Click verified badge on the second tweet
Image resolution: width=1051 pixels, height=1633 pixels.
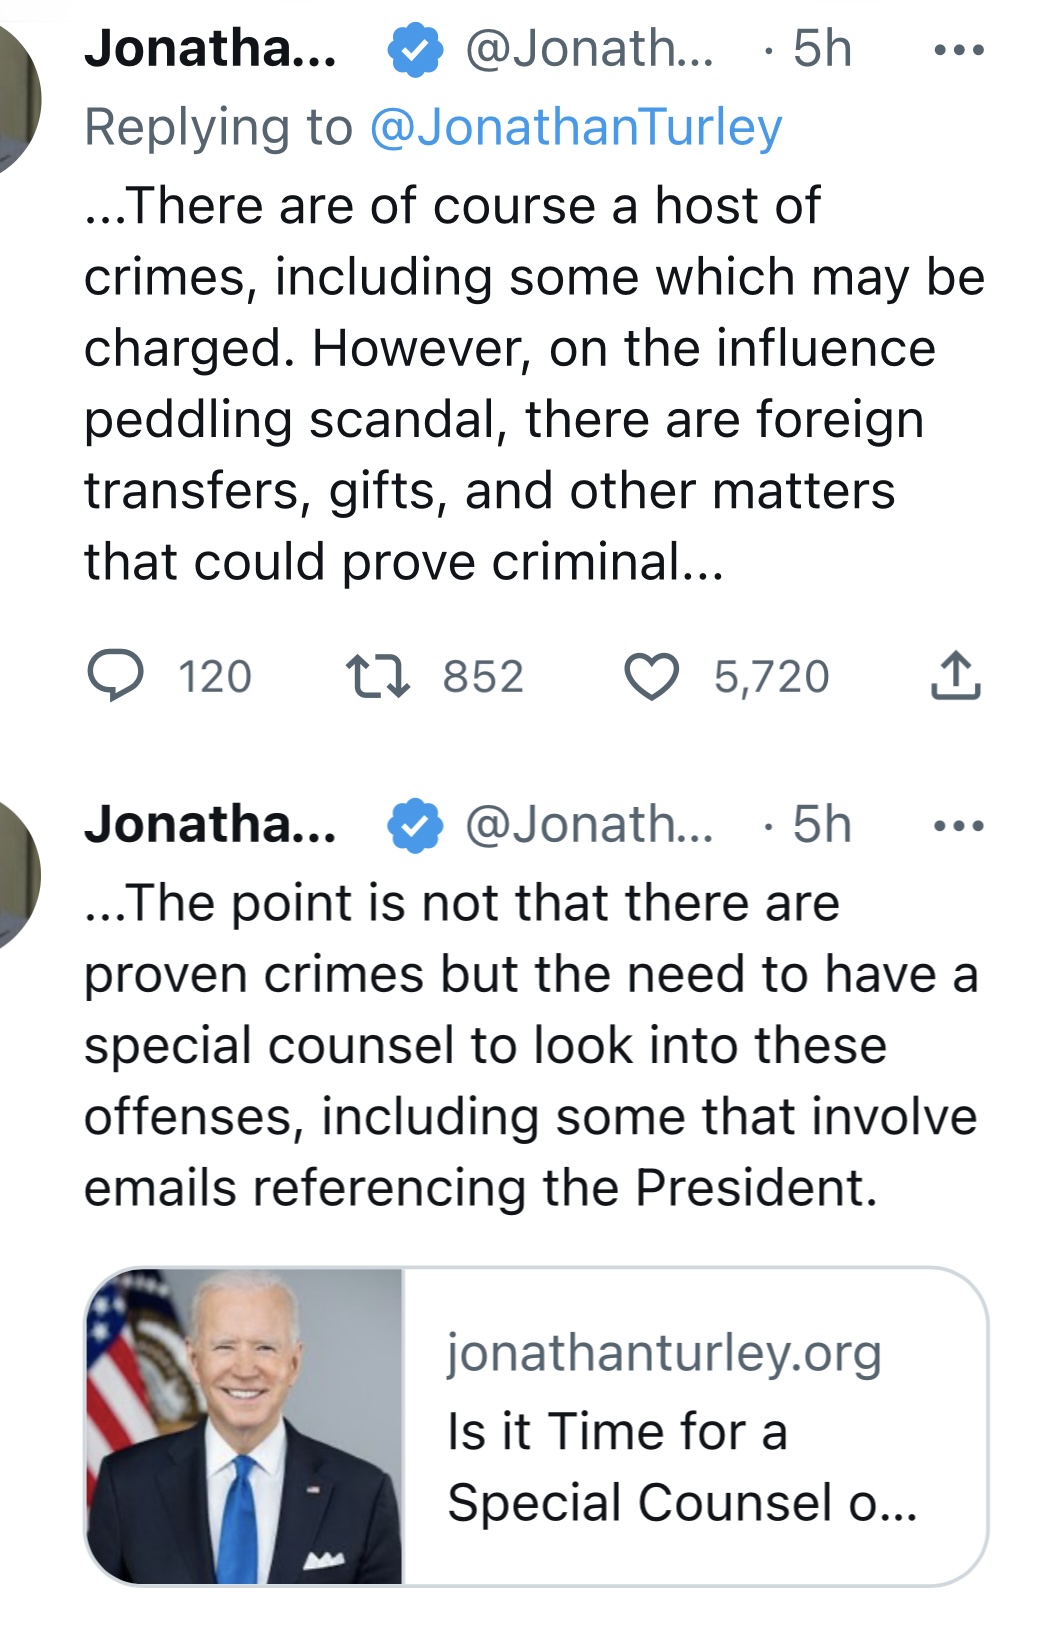415,825
